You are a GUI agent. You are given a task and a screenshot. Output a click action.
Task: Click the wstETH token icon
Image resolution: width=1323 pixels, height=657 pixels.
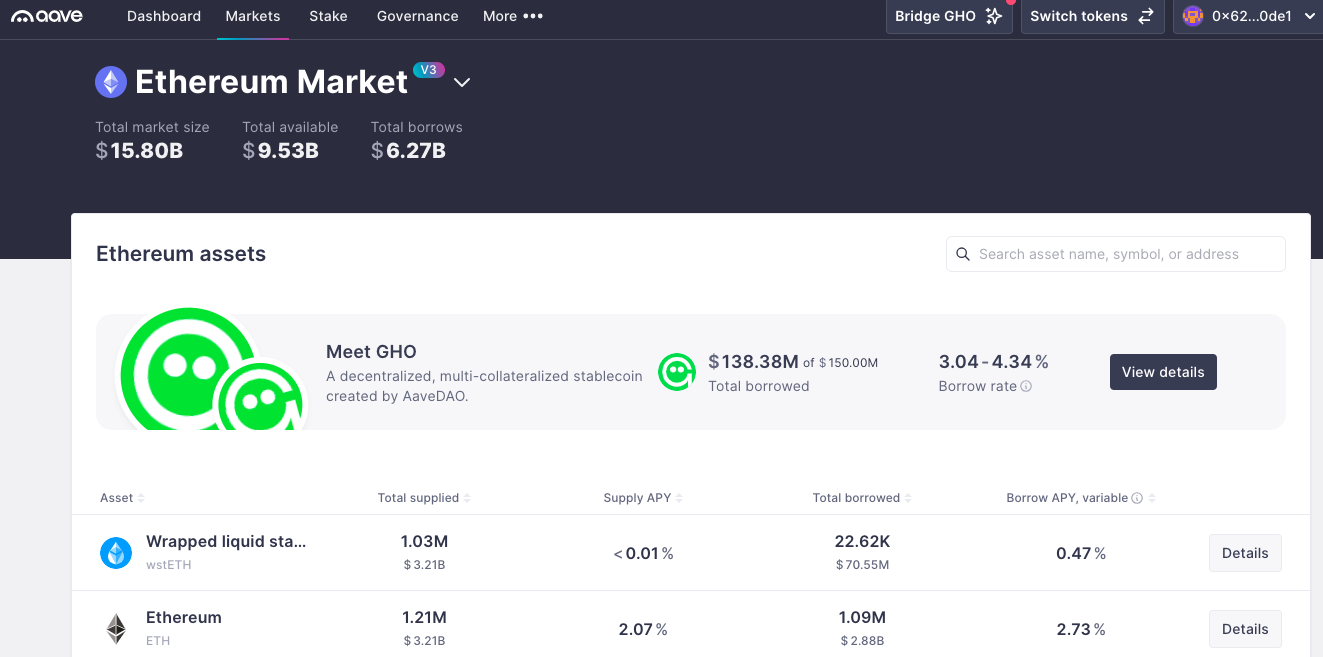tap(116, 553)
